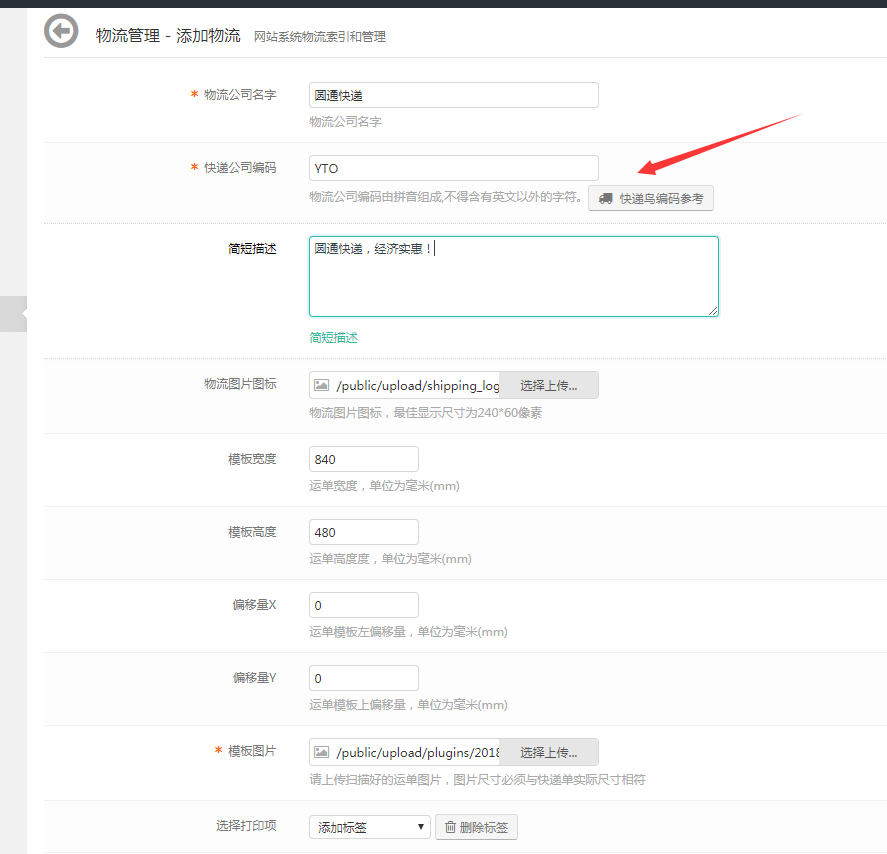The width and height of the screenshot is (887, 854).
Task: Grab the 简短描述 textarea resize handle
Action: click(x=714, y=312)
